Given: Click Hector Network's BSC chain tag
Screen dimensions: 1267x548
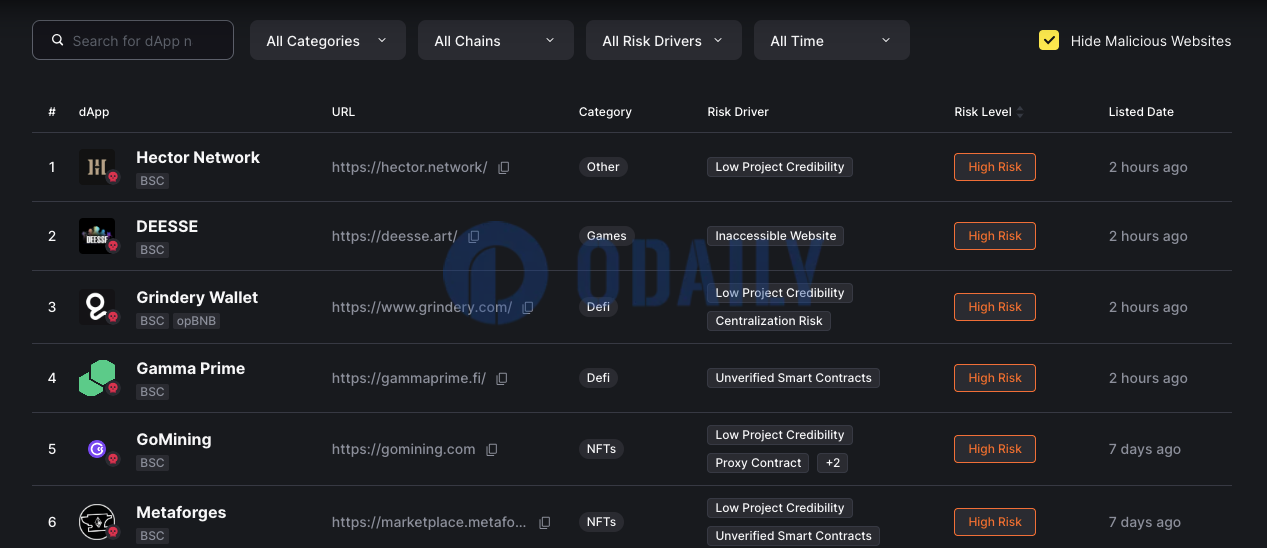Looking at the screenshot, I should tap(152, 181).
